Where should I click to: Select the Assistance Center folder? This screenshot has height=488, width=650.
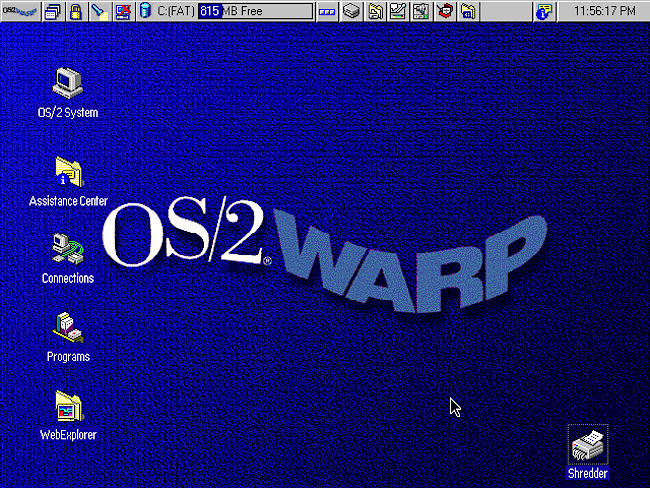(x=68, y=182)
